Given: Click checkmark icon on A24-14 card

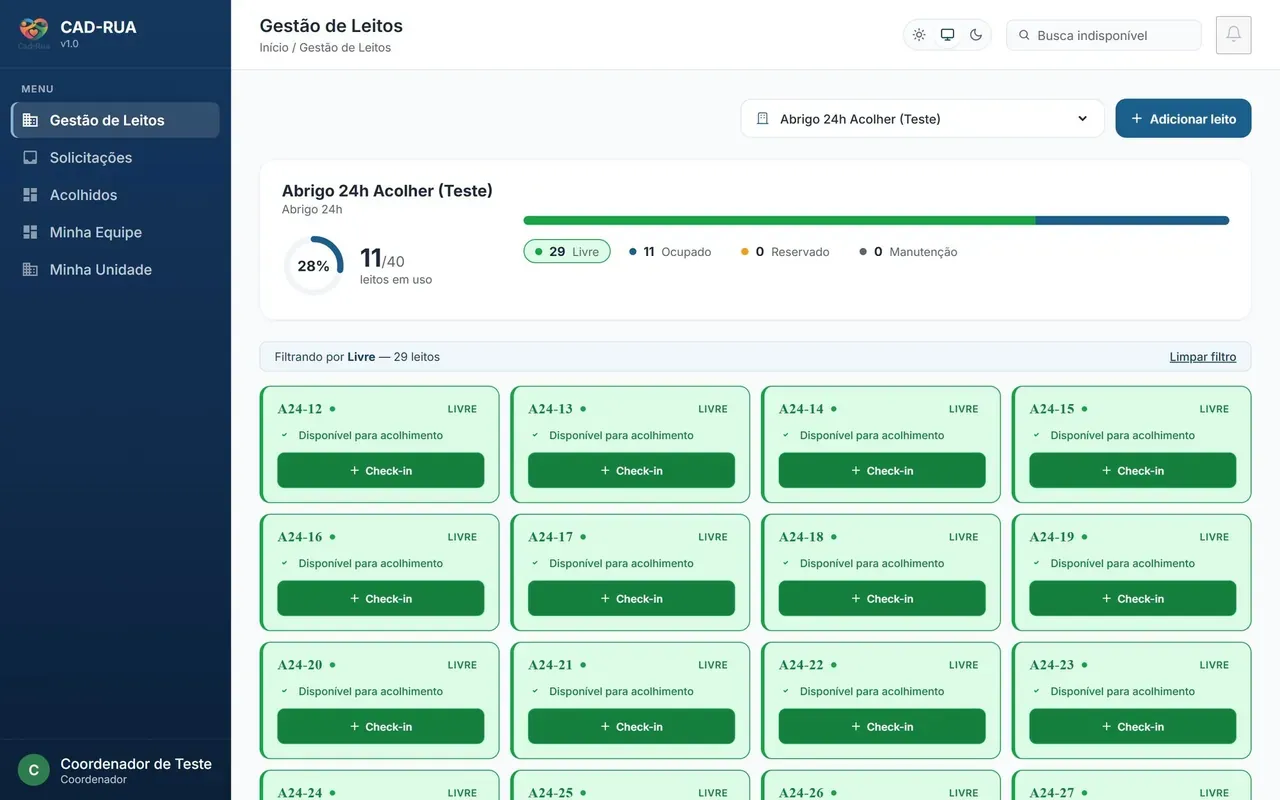Looking at the screenshot, I should click(785, 435).
